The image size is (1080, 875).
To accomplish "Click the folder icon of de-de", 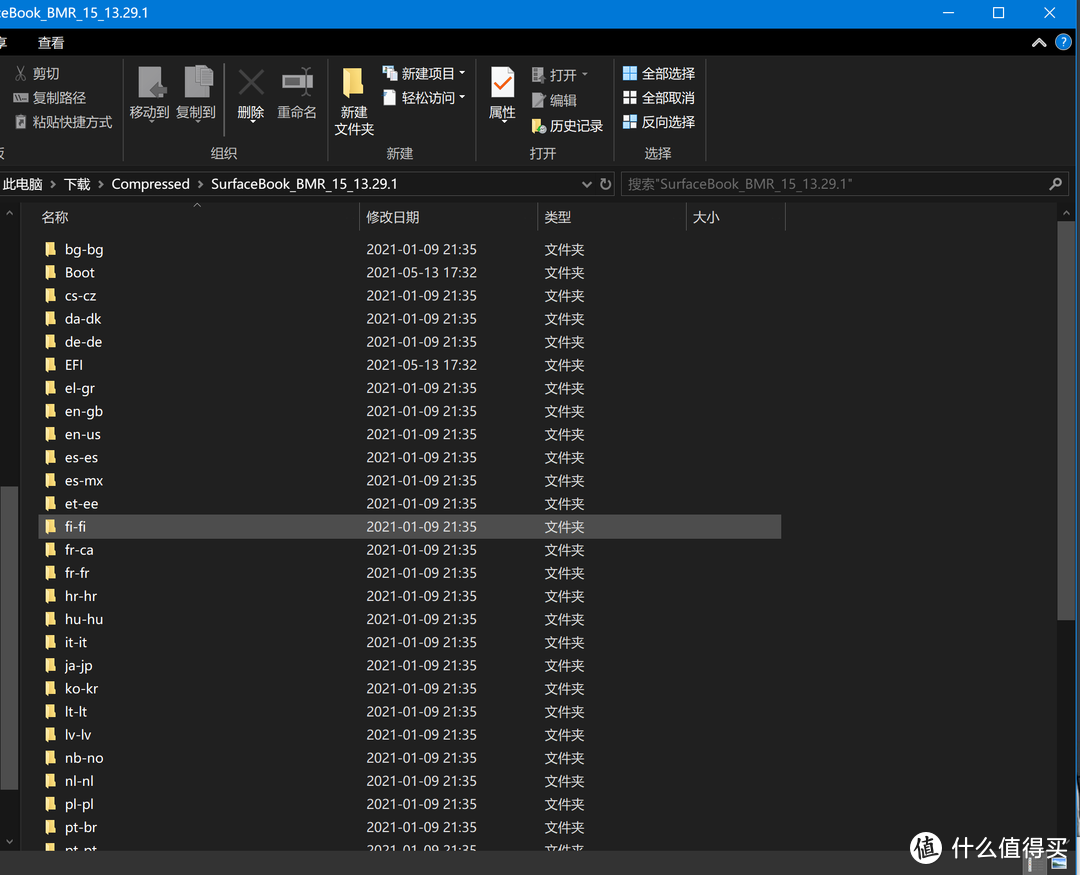I will pos(50,342).
